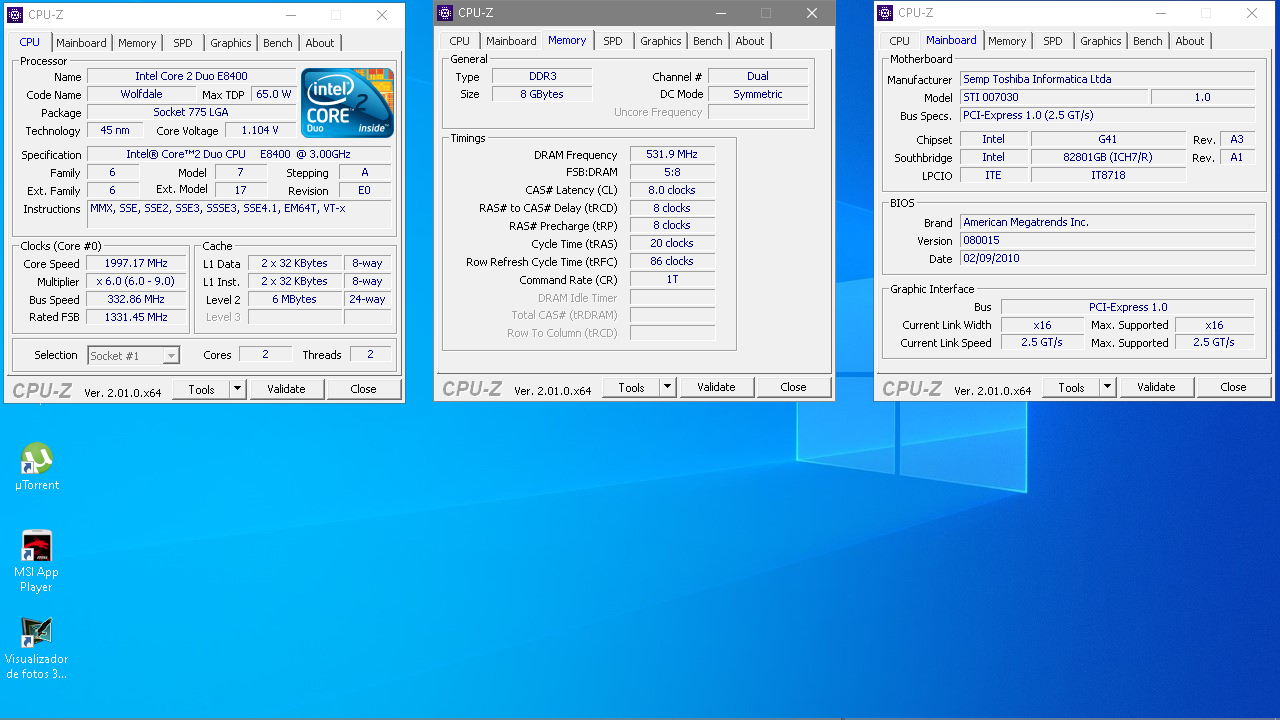
Task: Click BIOS Brand field American Megatrends Inc.
Action: coord(1107,222)
